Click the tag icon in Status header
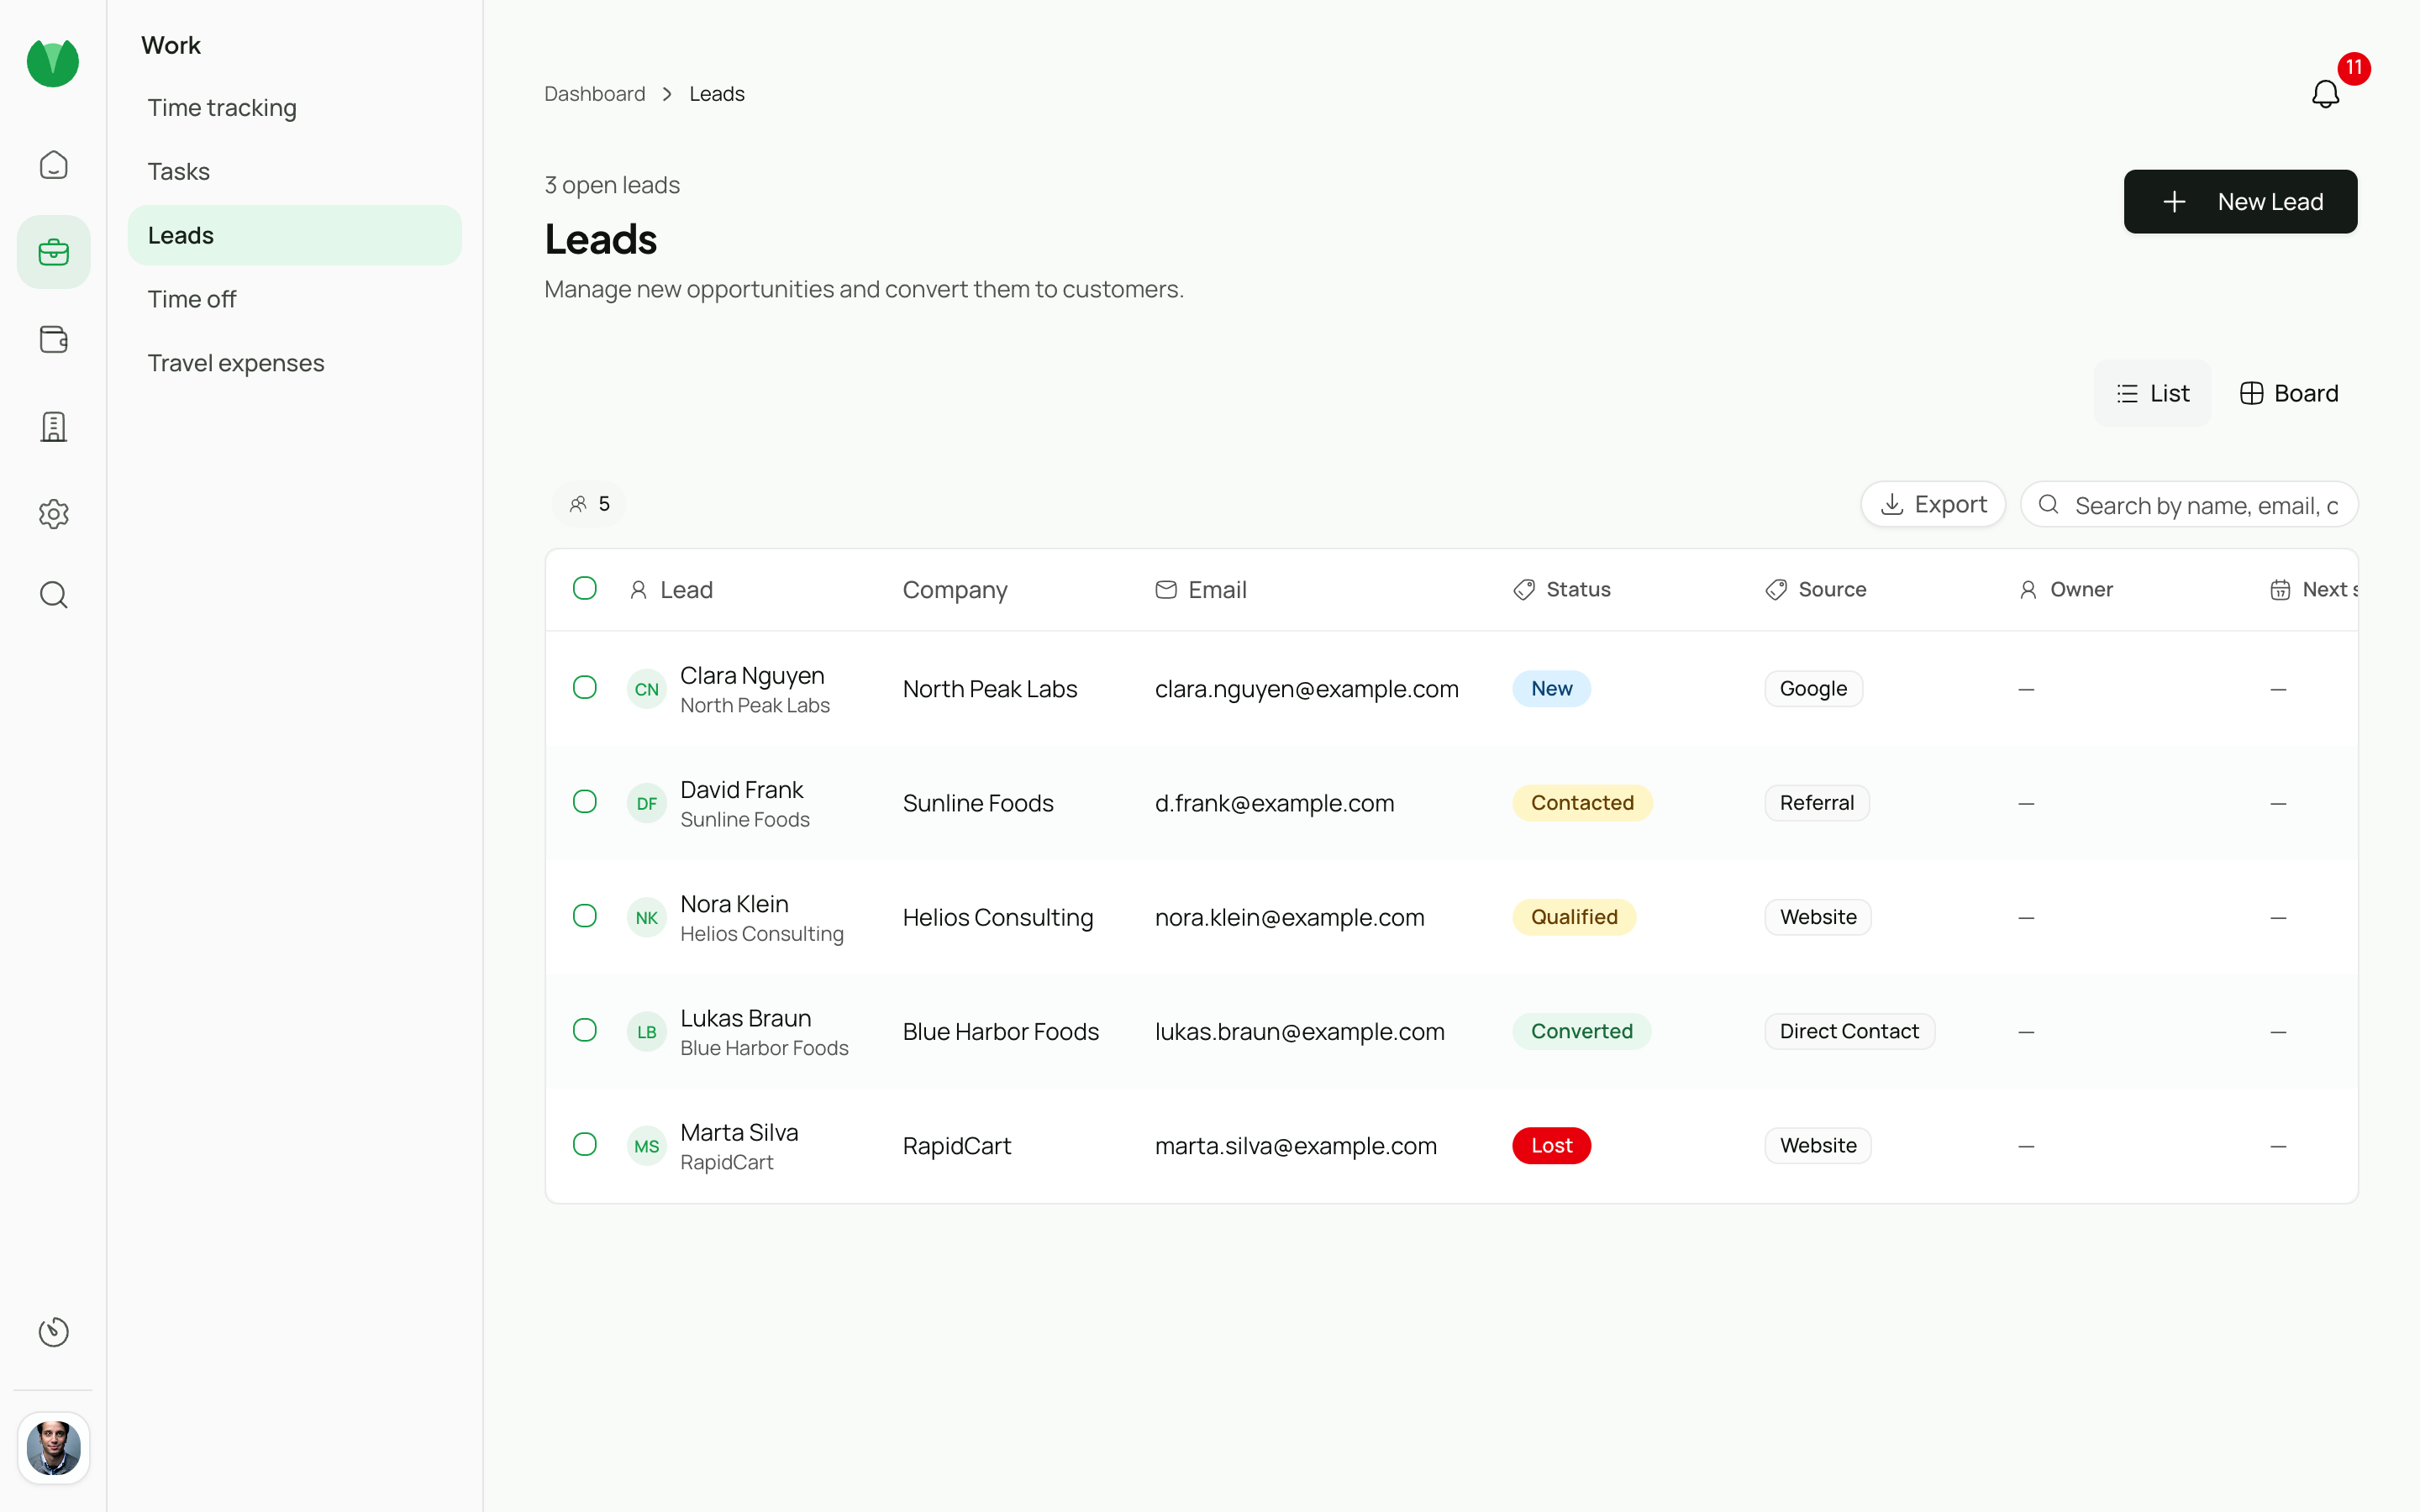Image resolution: width=2420 pixels, height=1512 pixels. pos(1524,590)
